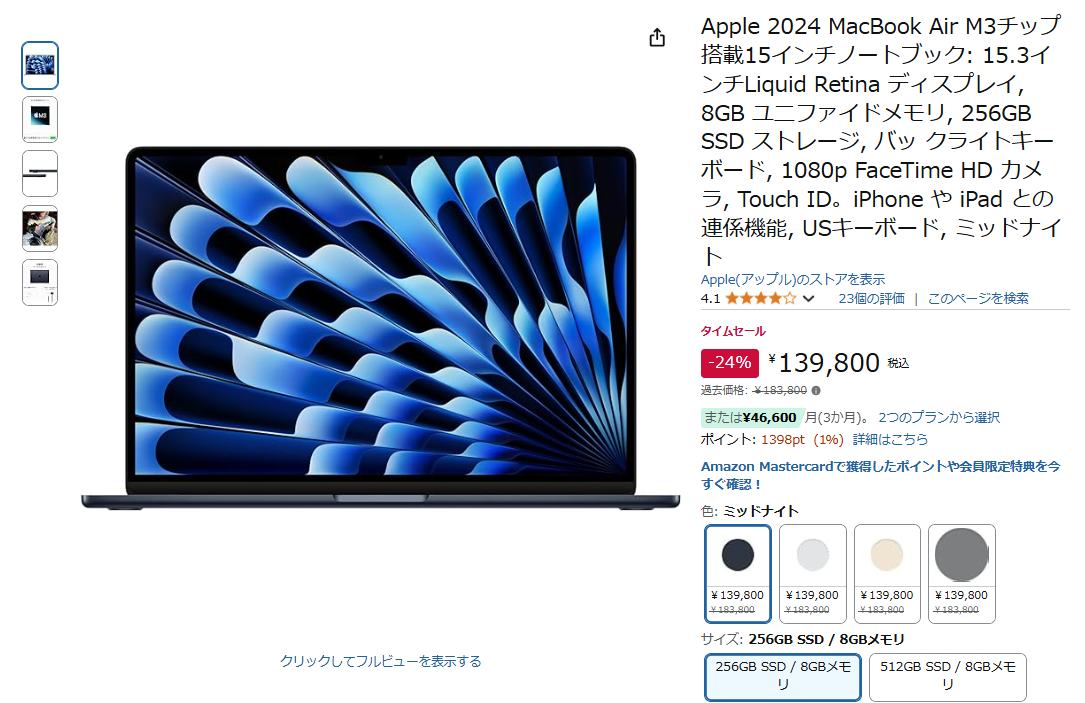Choose the Midnight color swatch
1085x703 pixels.
pos(738,574)
